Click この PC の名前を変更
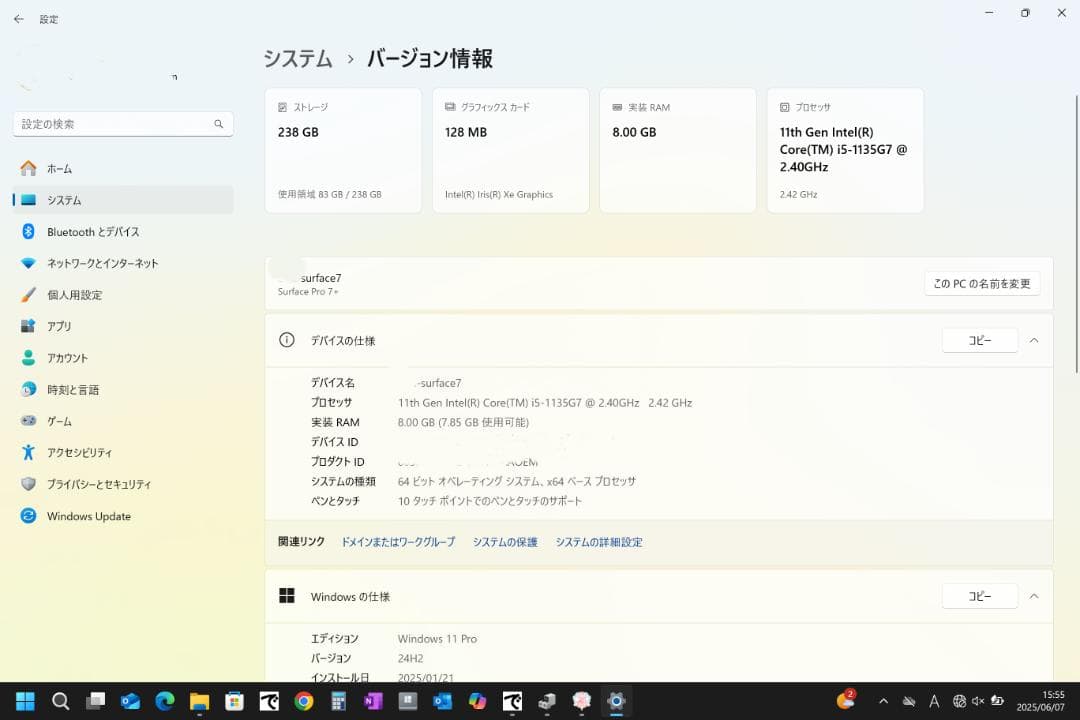Image resolution: width=1080 pixels, height=720 pixels. [x=982, y=284]
